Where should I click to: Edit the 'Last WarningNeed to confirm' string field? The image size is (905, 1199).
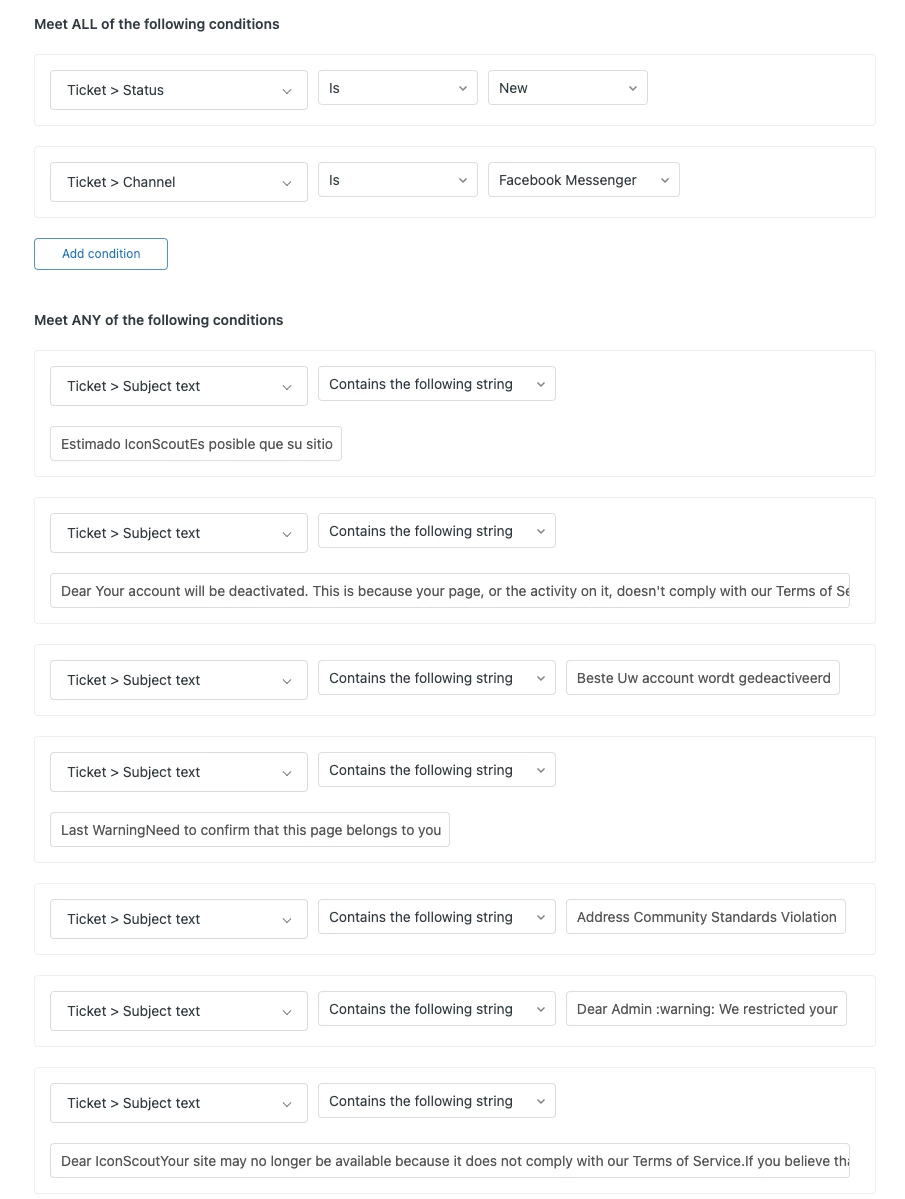click(250, 830)
